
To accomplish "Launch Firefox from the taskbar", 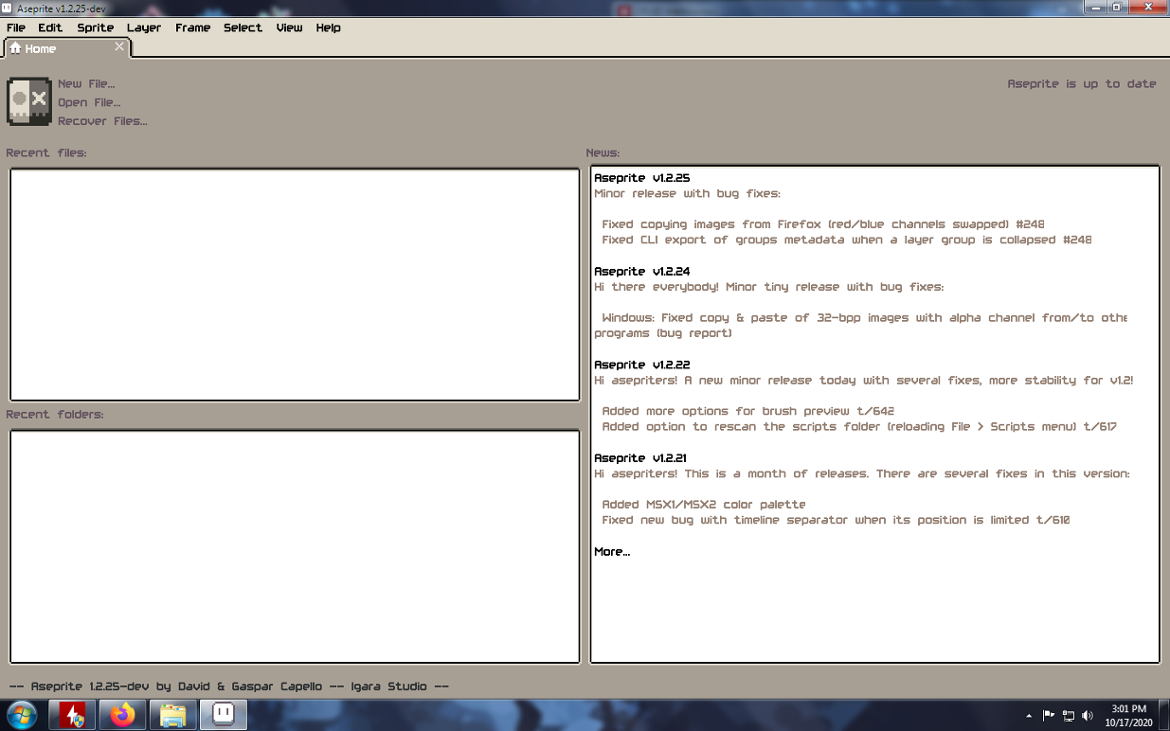I will 122,714.
